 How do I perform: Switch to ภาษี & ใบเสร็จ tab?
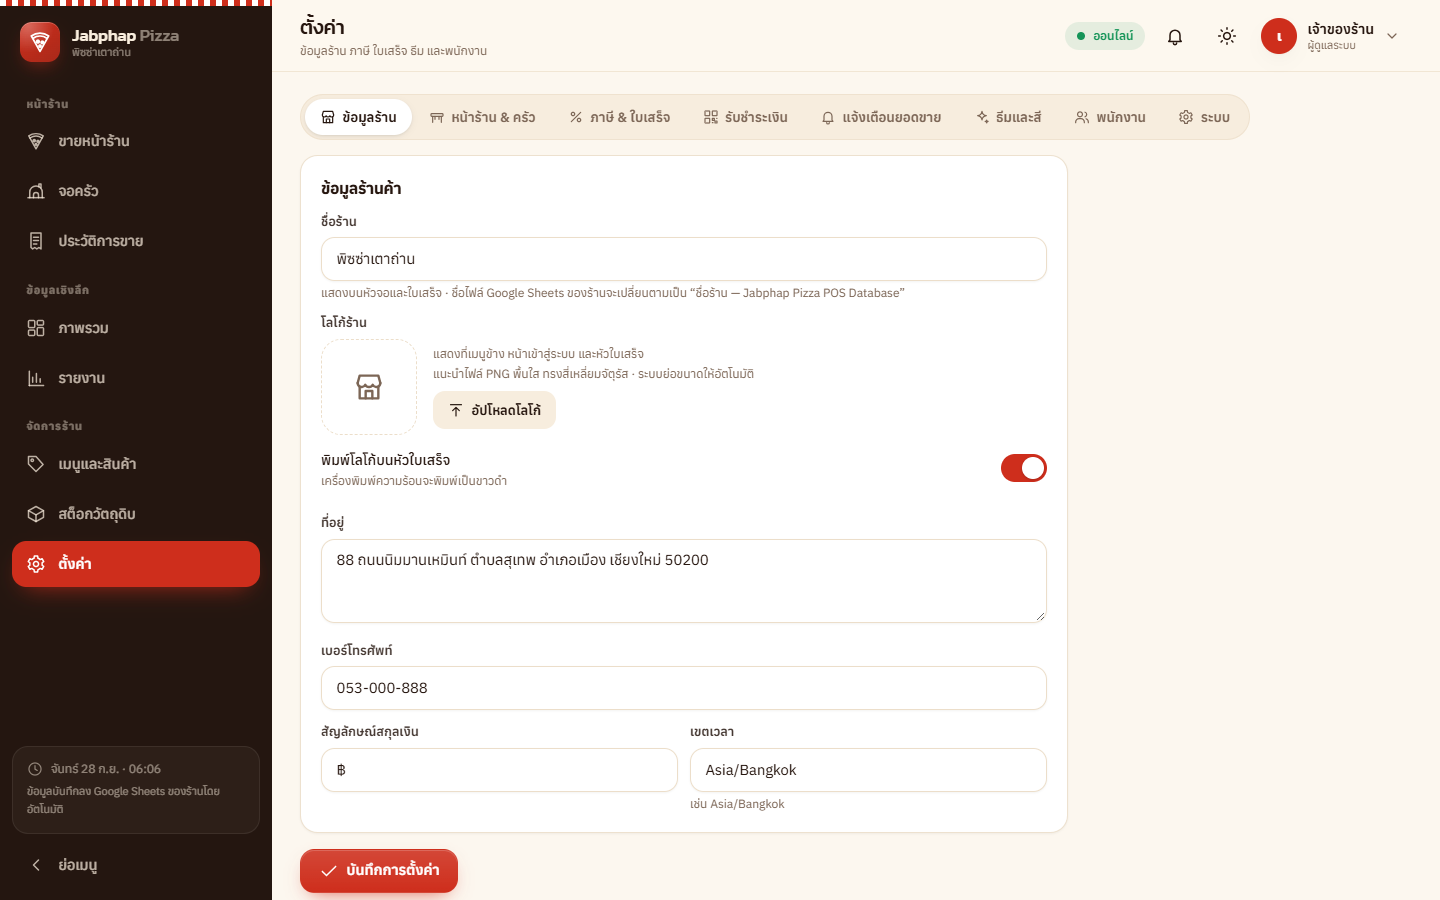620,117
